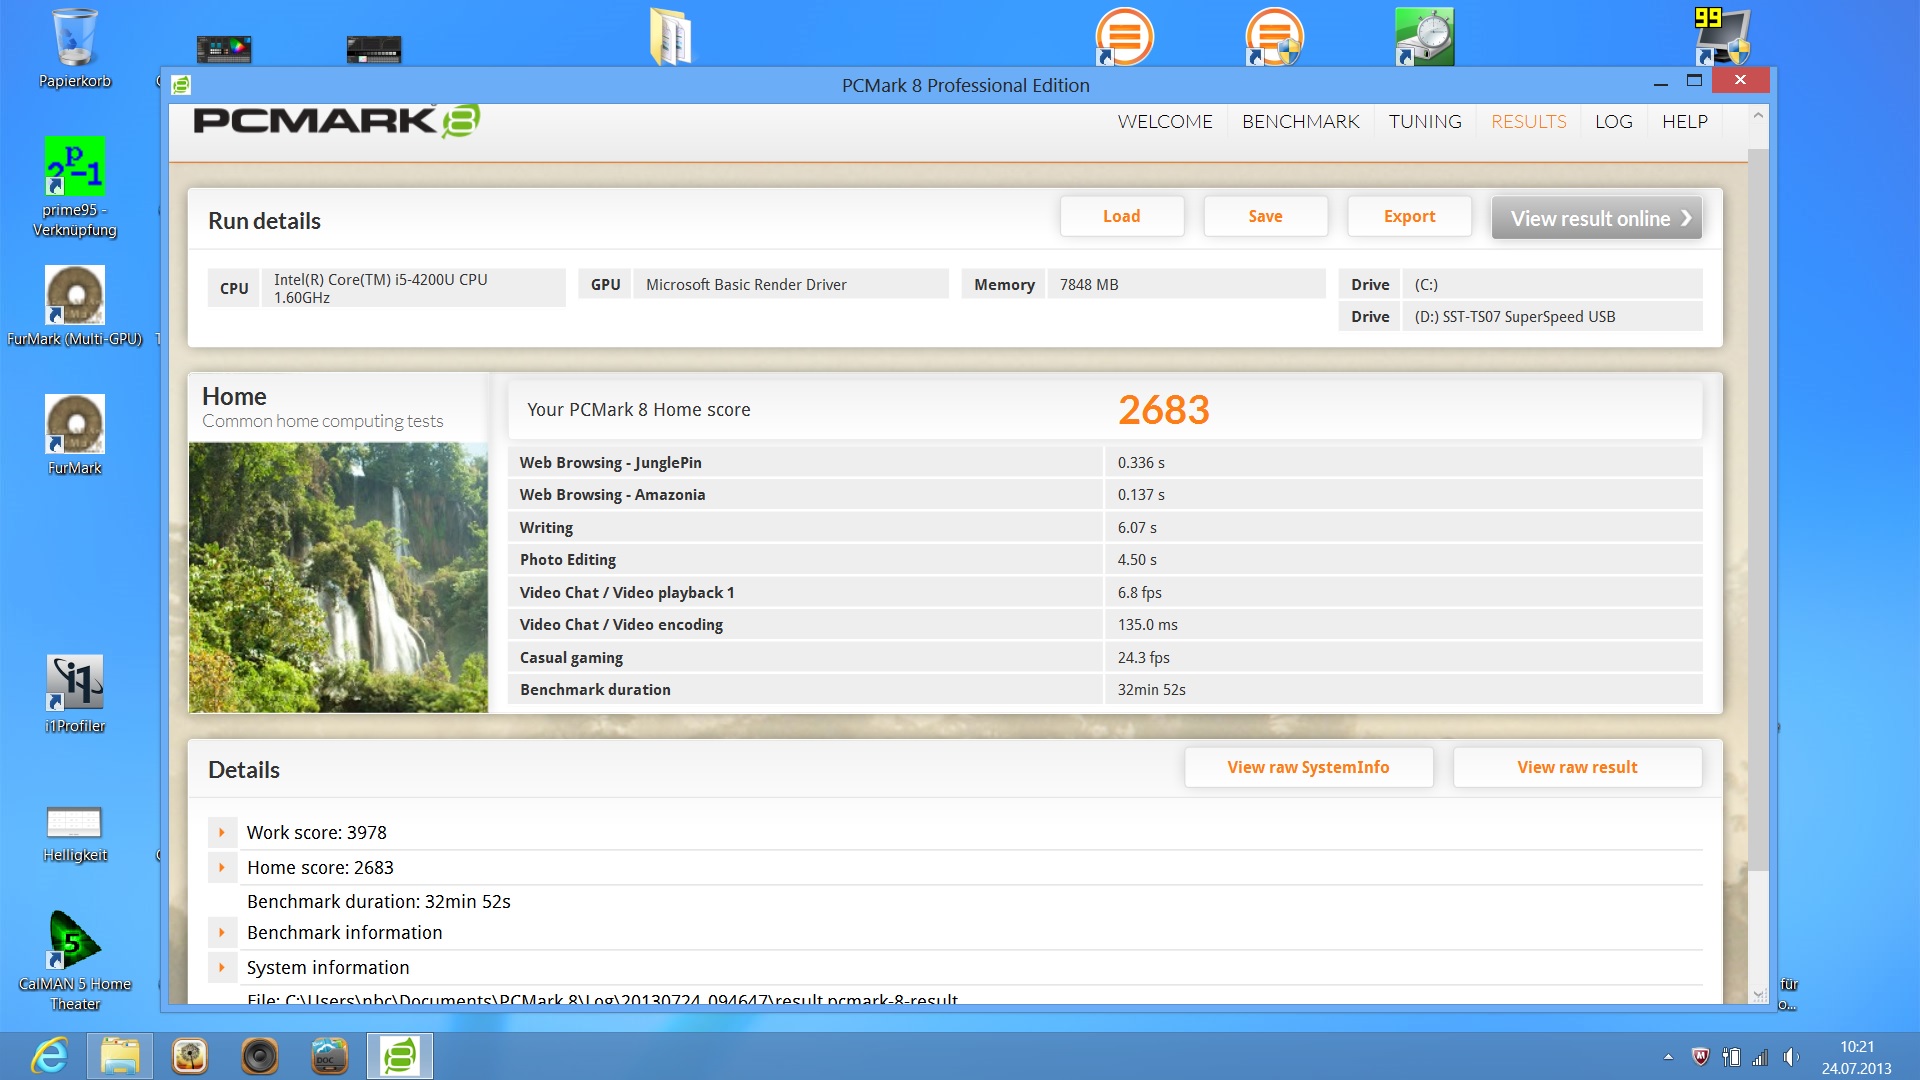Expand the Benchmark information section
The image size is (1920, 1080).
(x=222, y=932)
